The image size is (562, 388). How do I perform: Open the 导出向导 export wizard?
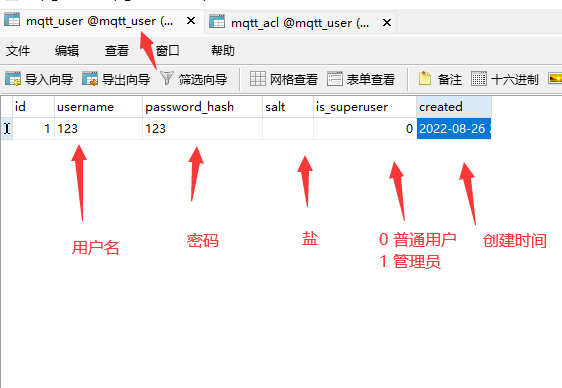click(116, 79)
